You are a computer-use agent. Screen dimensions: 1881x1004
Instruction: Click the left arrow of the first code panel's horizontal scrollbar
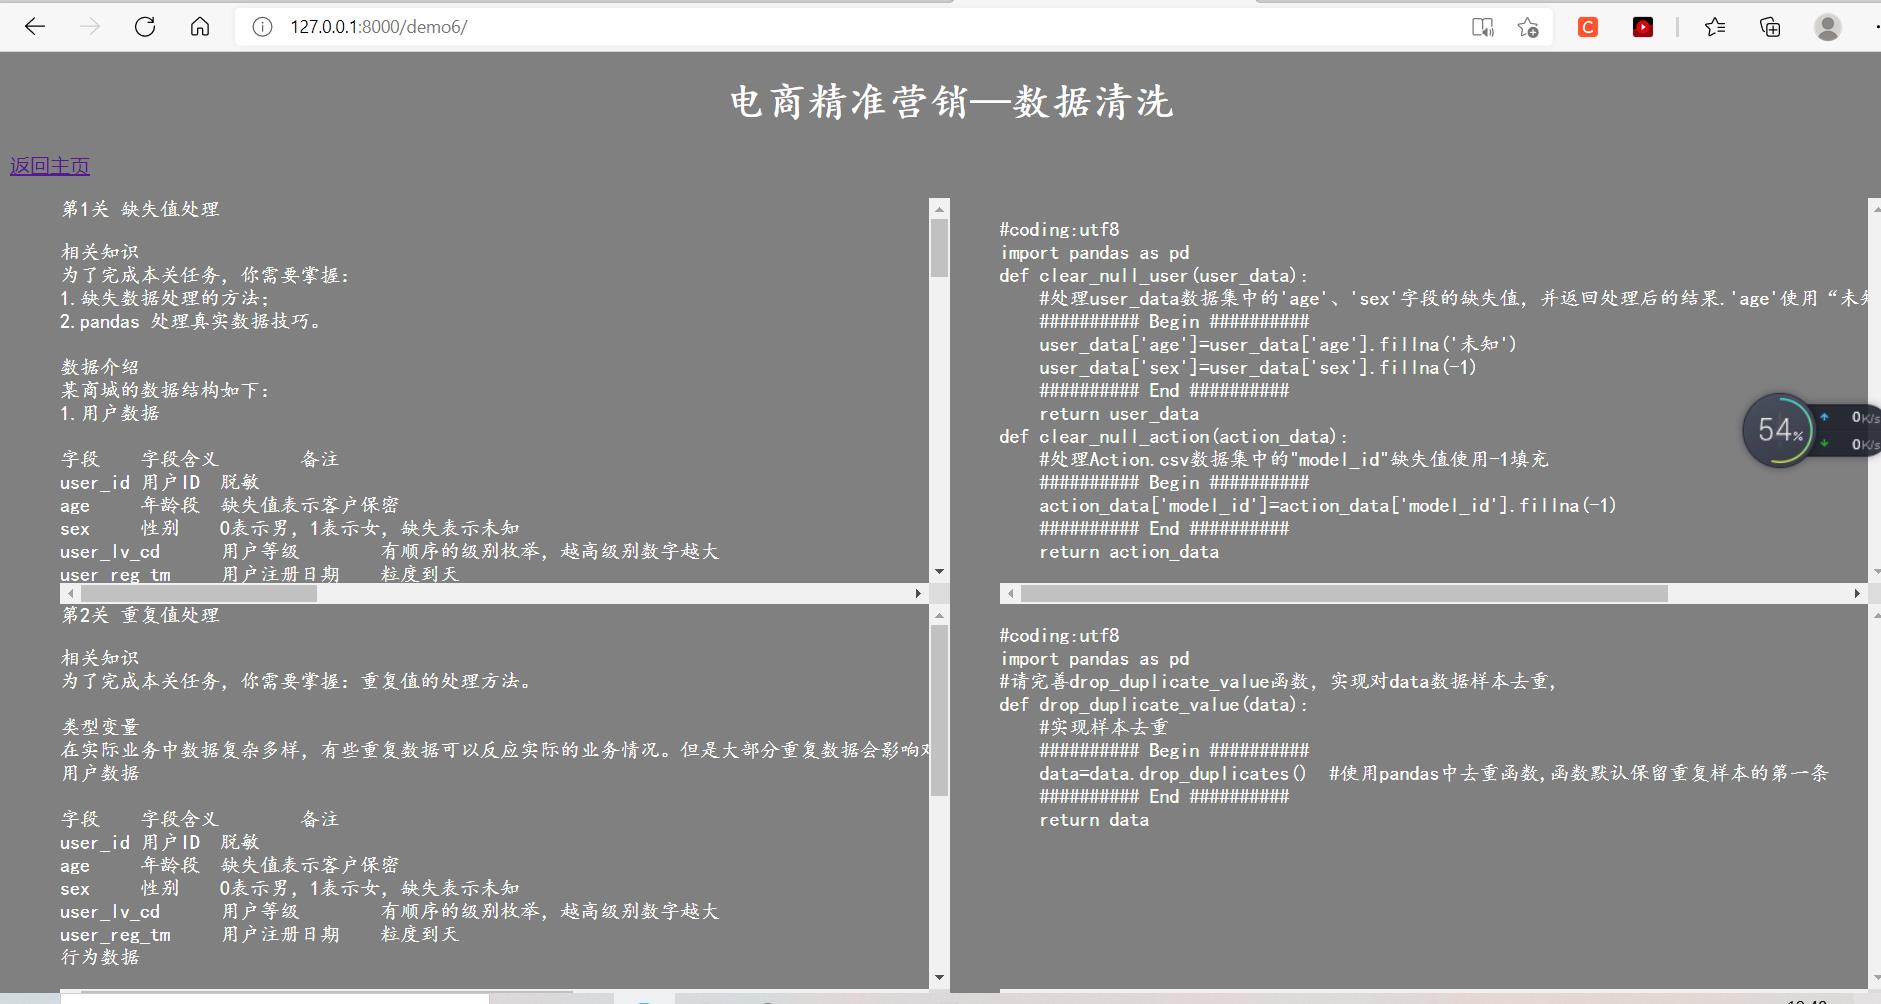pos(1010,593)
